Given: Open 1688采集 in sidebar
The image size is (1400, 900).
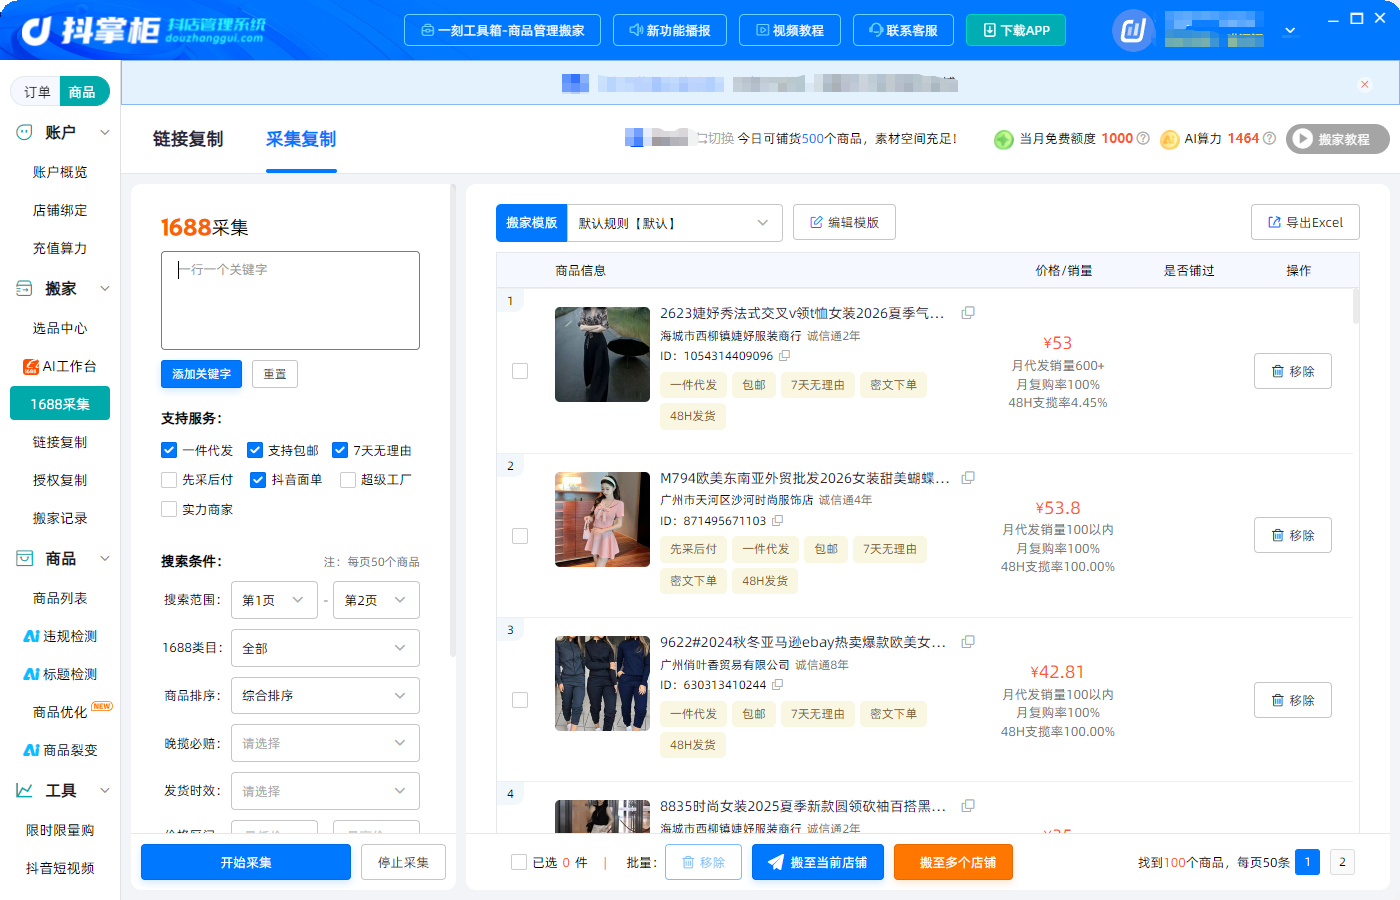Looking at the screenshot, I should (x=60, y=404).
